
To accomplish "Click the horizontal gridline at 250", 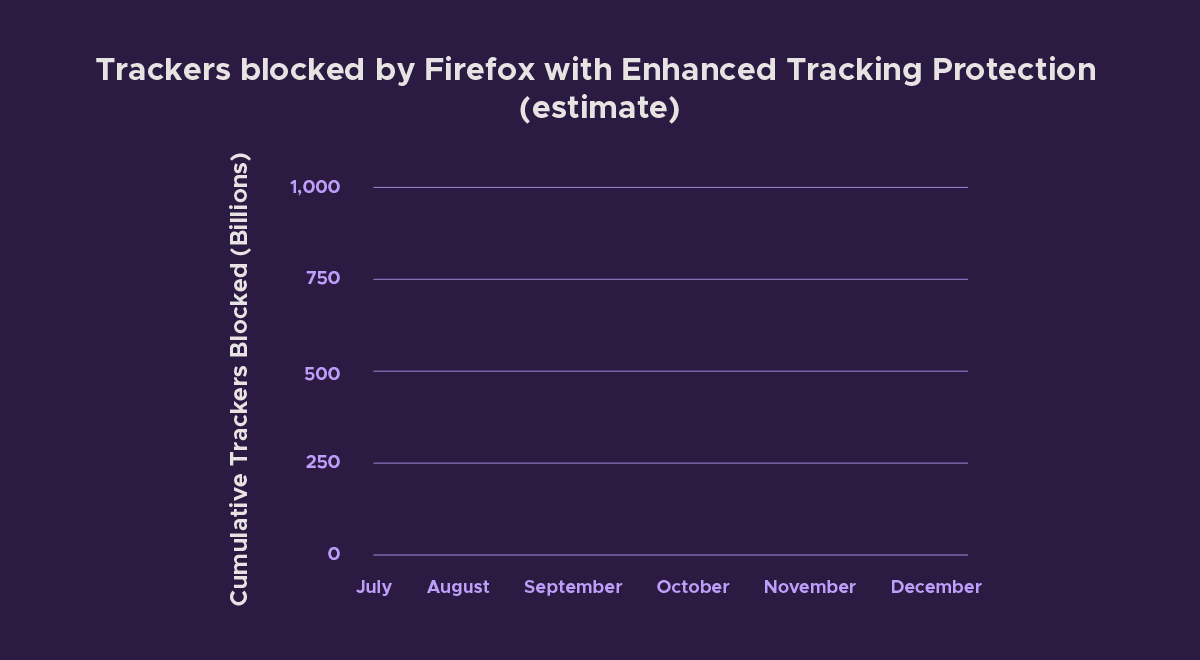I will (x=670, y=463).
